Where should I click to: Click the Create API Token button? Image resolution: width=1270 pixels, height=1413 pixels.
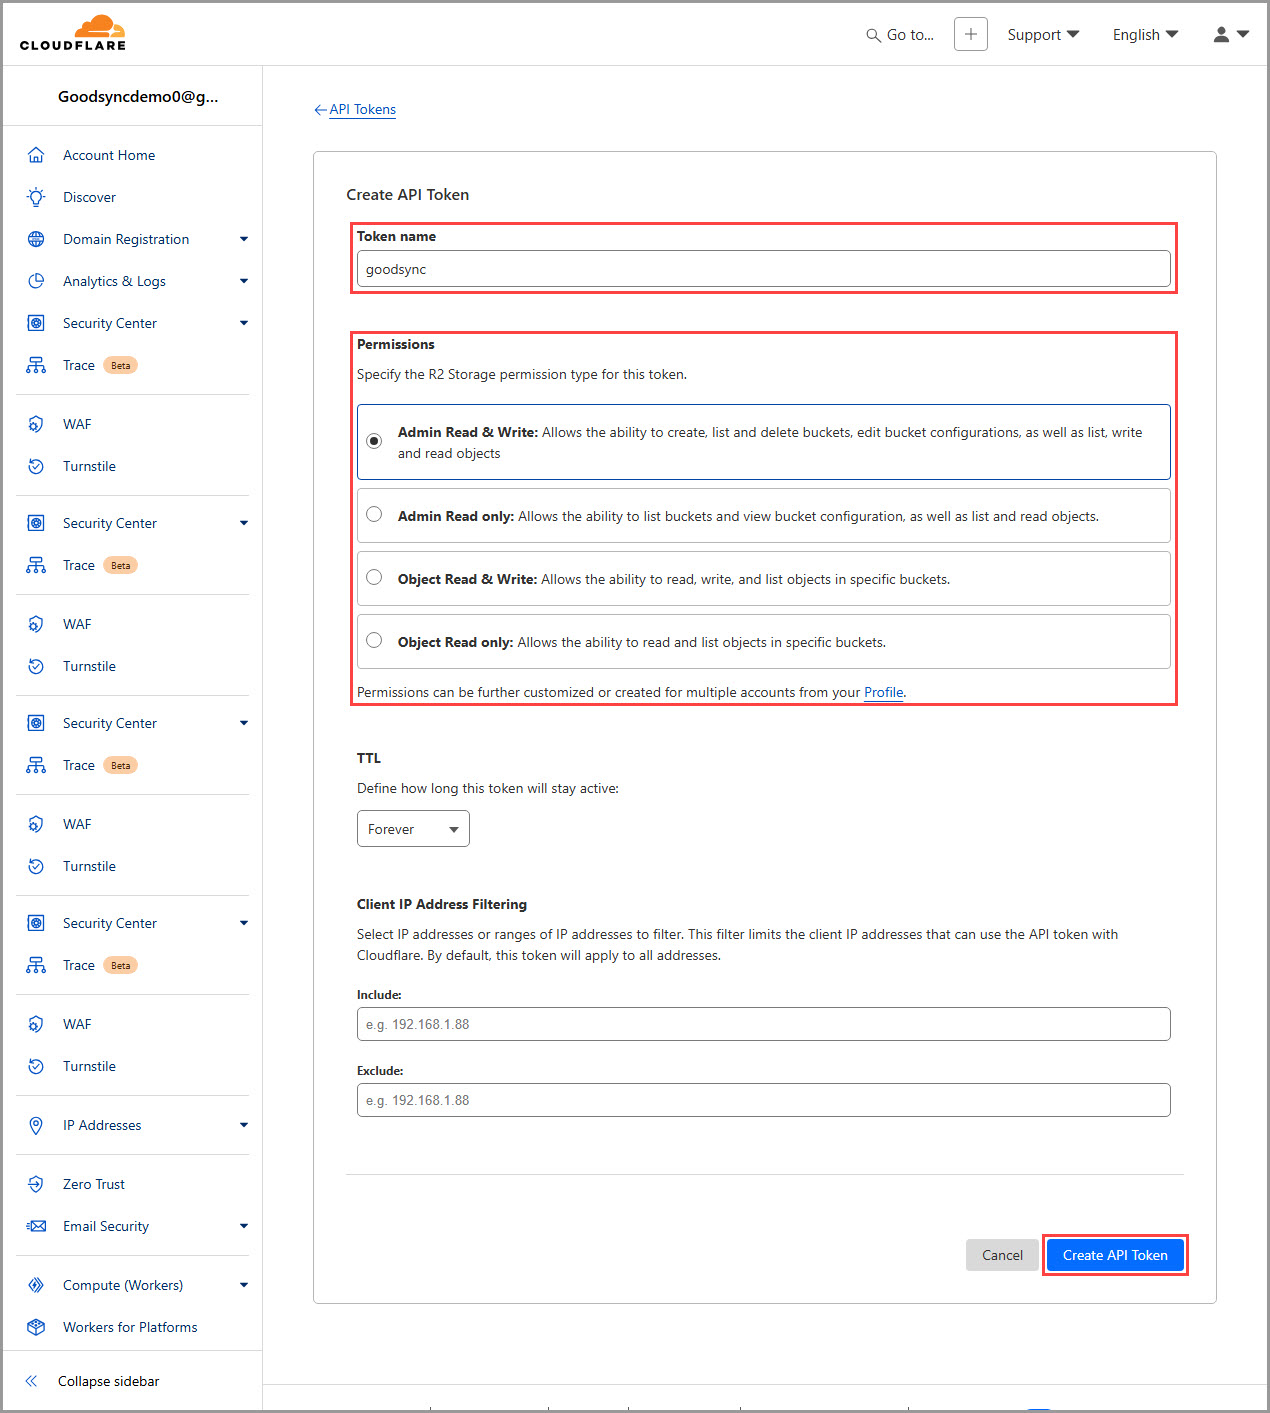1115,1255
